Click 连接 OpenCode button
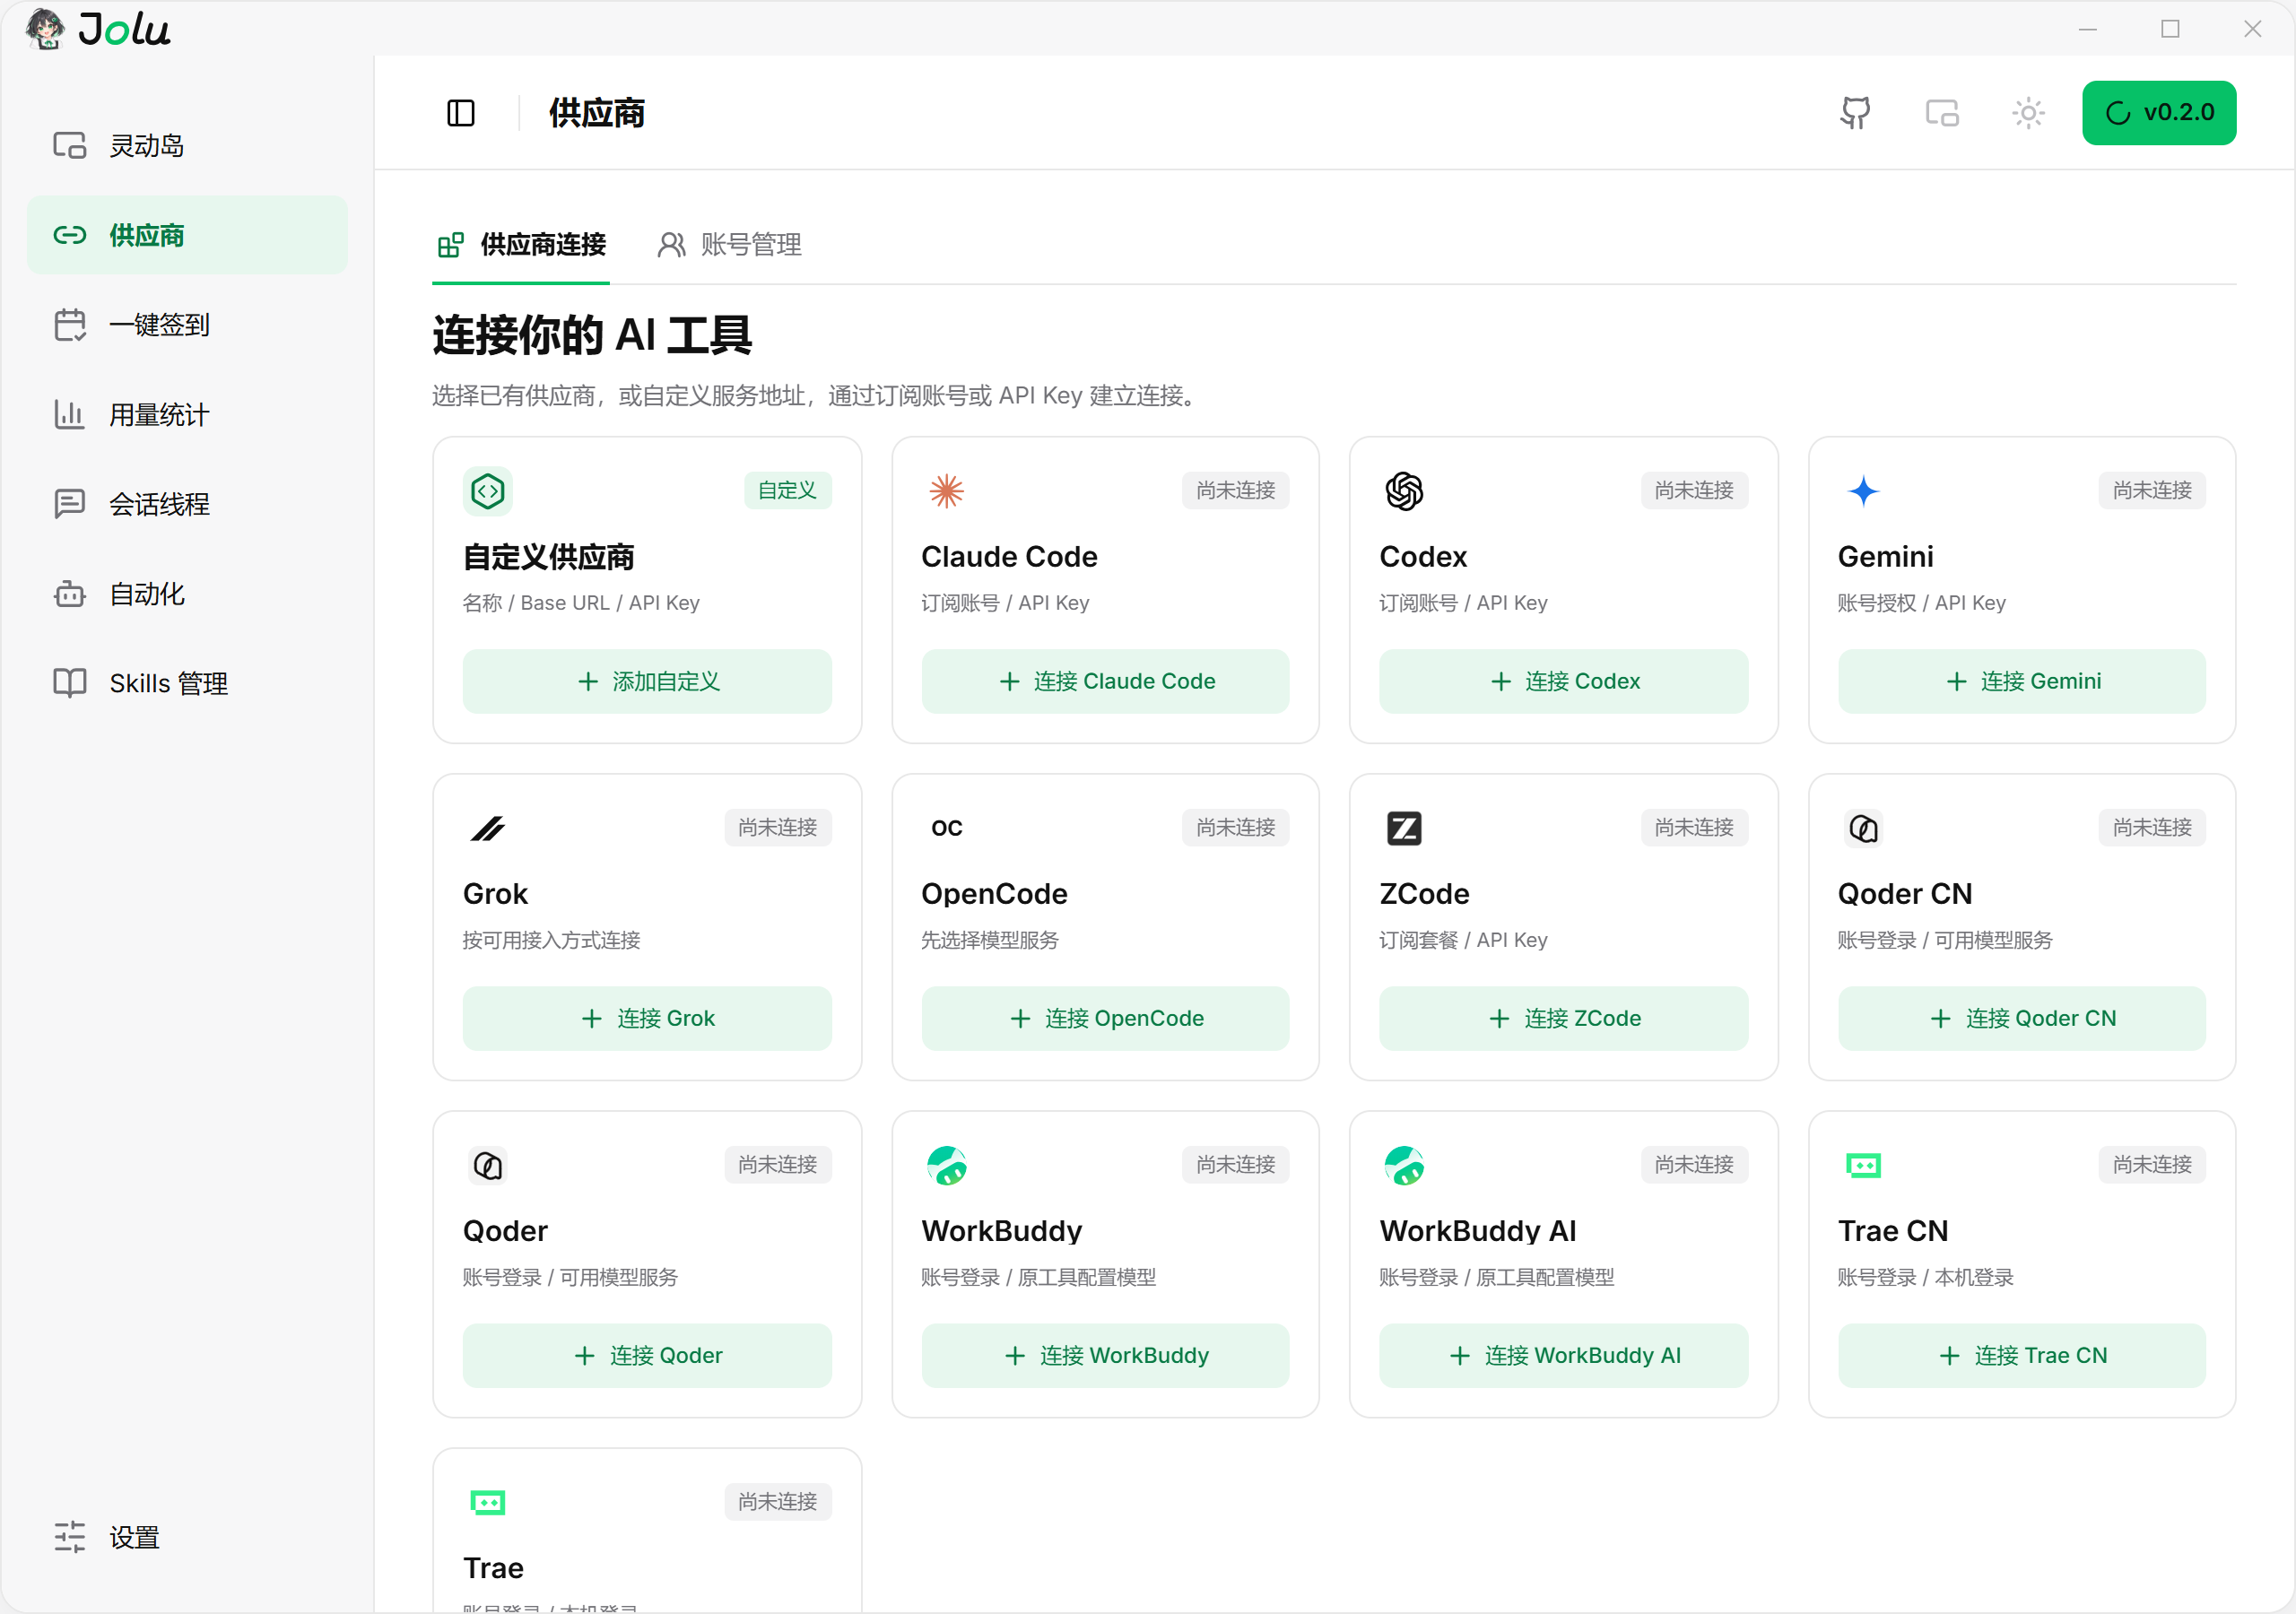The width and height of the screenshot is (2296, 1614). point(1105,1018)
